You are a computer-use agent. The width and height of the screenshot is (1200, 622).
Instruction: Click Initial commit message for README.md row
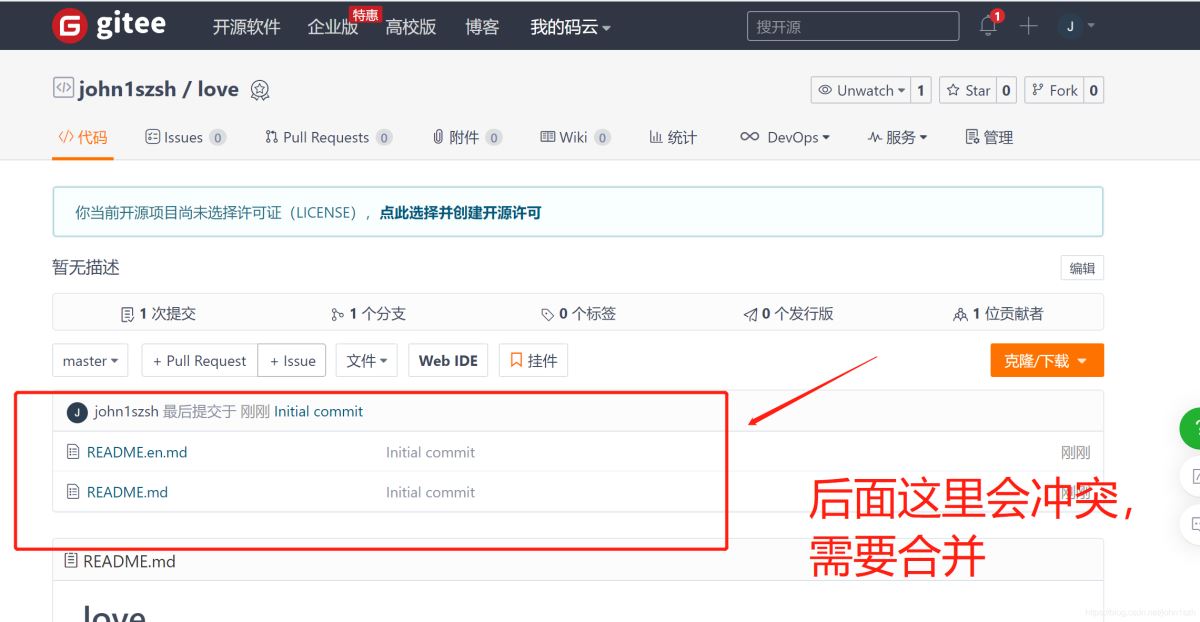[430, 492]
